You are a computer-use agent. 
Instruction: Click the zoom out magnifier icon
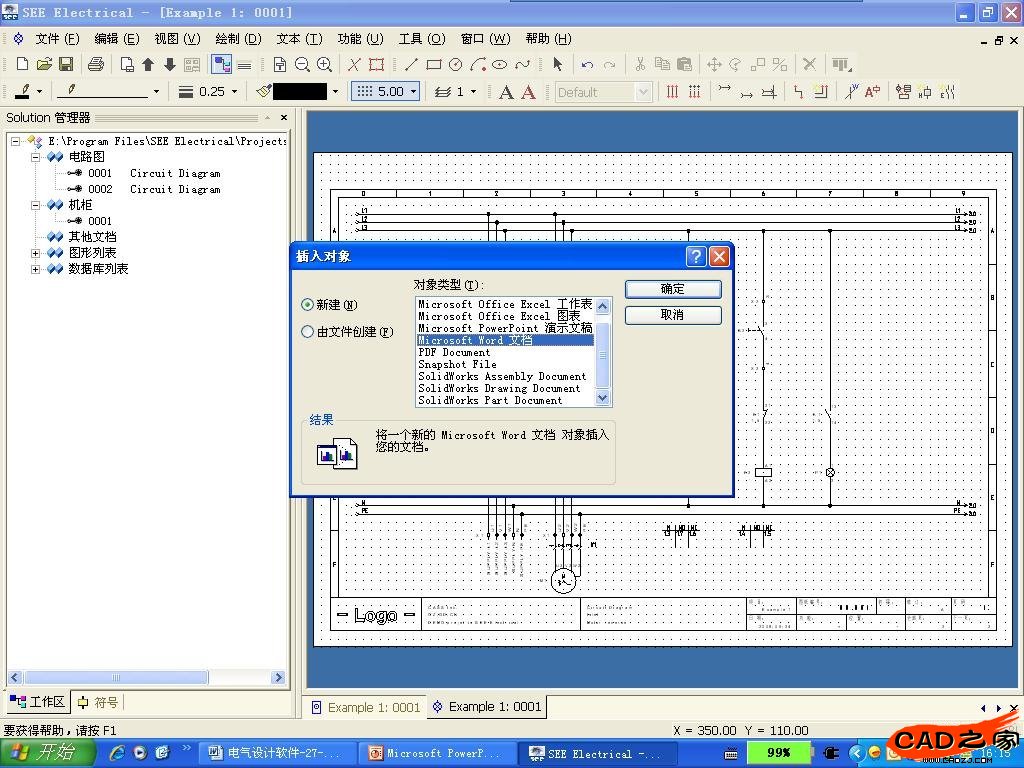pyautogui.click(x=302, y=64)
